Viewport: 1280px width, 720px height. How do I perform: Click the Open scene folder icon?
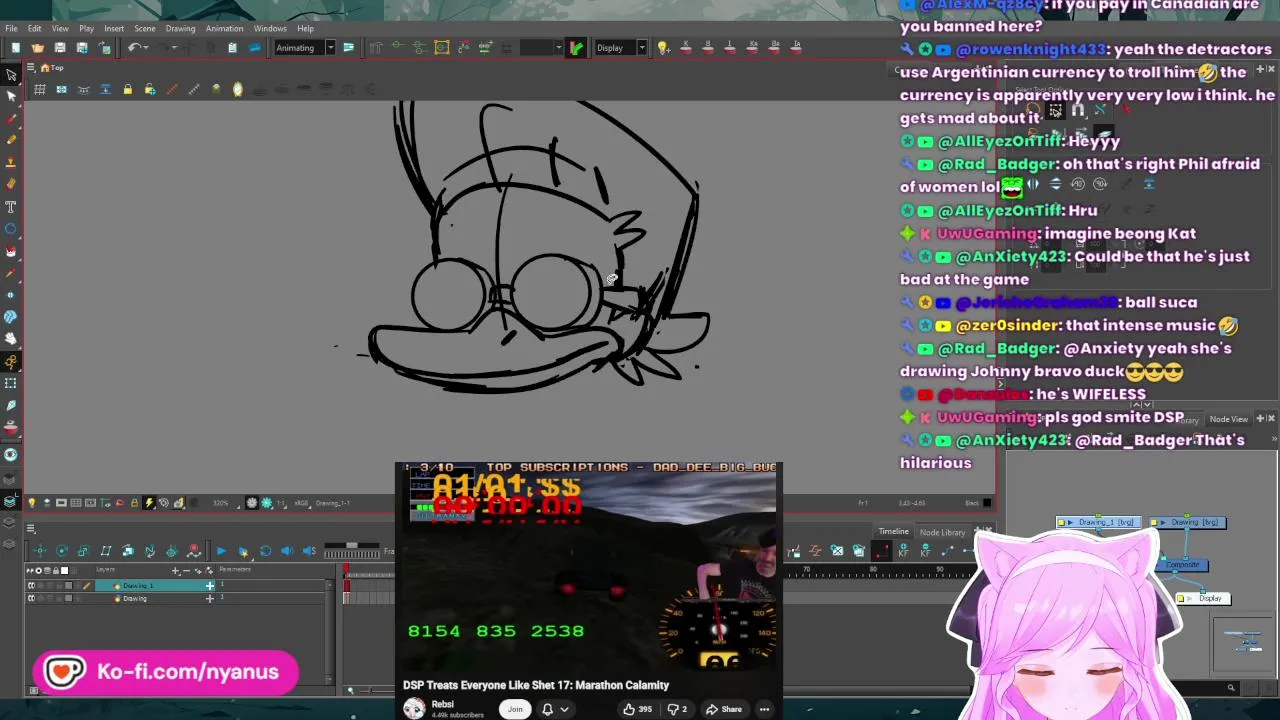coord(37,48)
